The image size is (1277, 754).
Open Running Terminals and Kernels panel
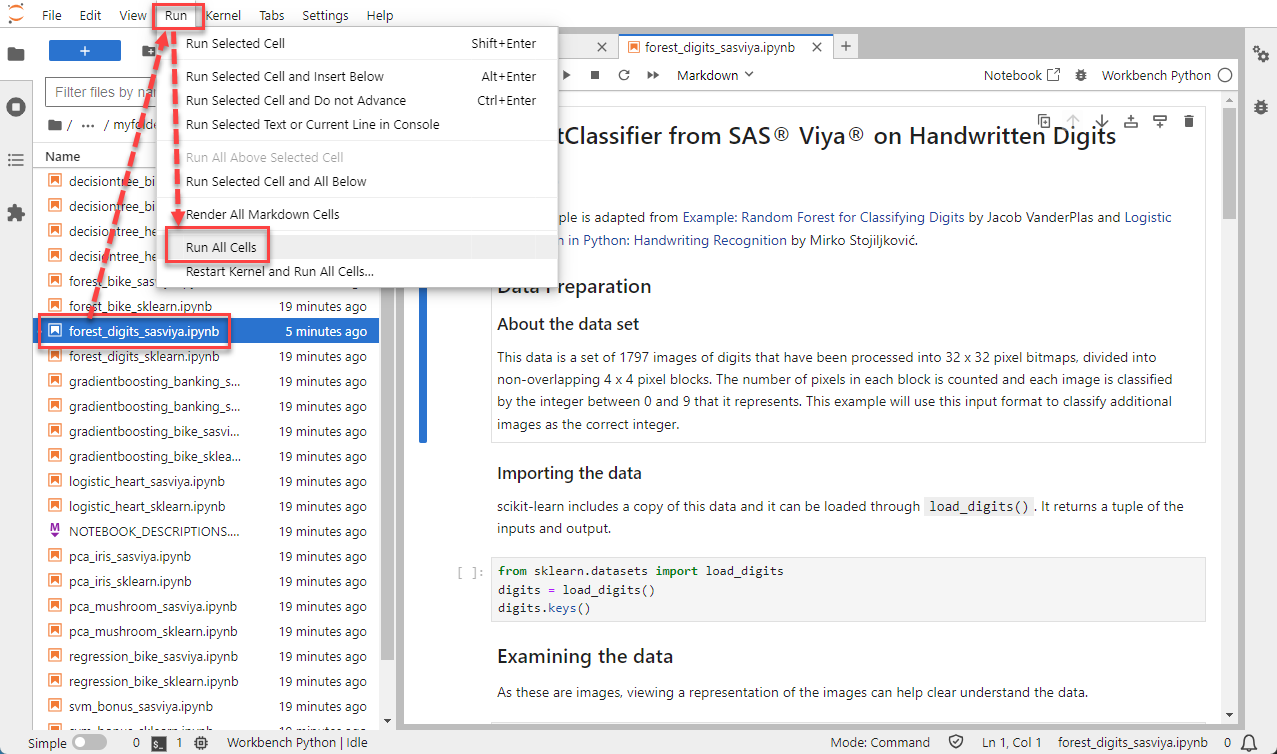tap(16, 107)
